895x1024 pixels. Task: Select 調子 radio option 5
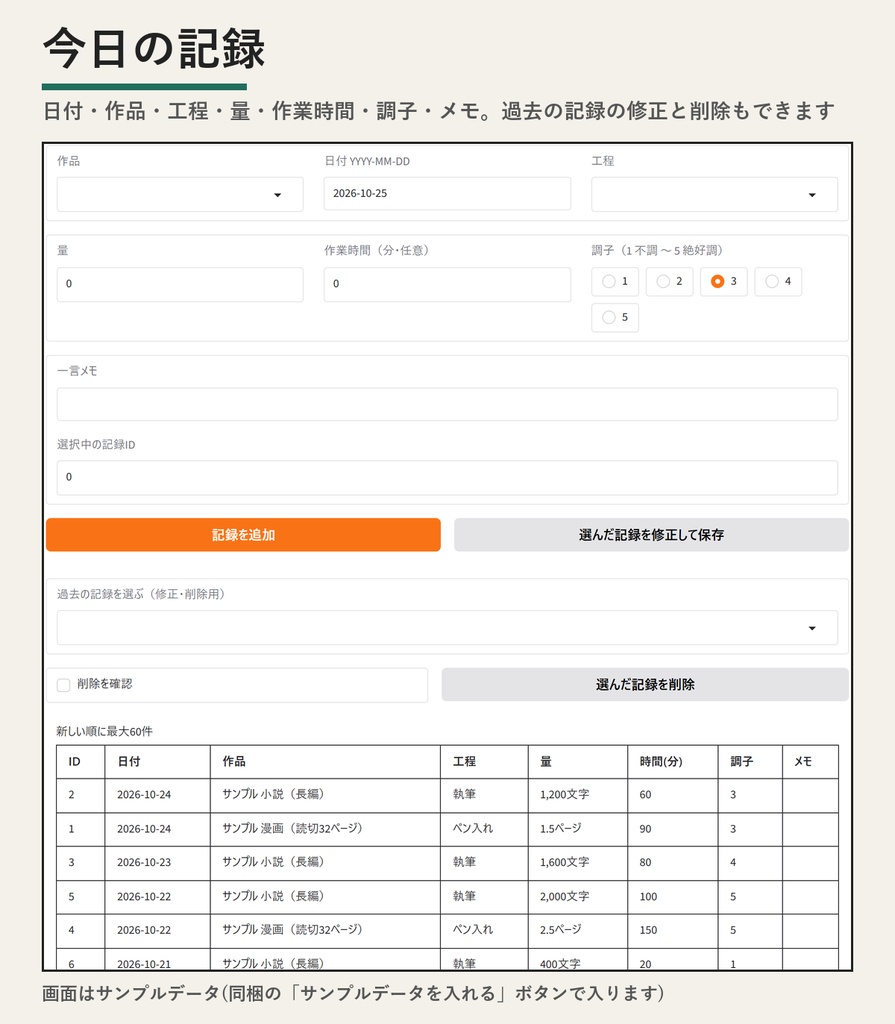coord(615,317)
